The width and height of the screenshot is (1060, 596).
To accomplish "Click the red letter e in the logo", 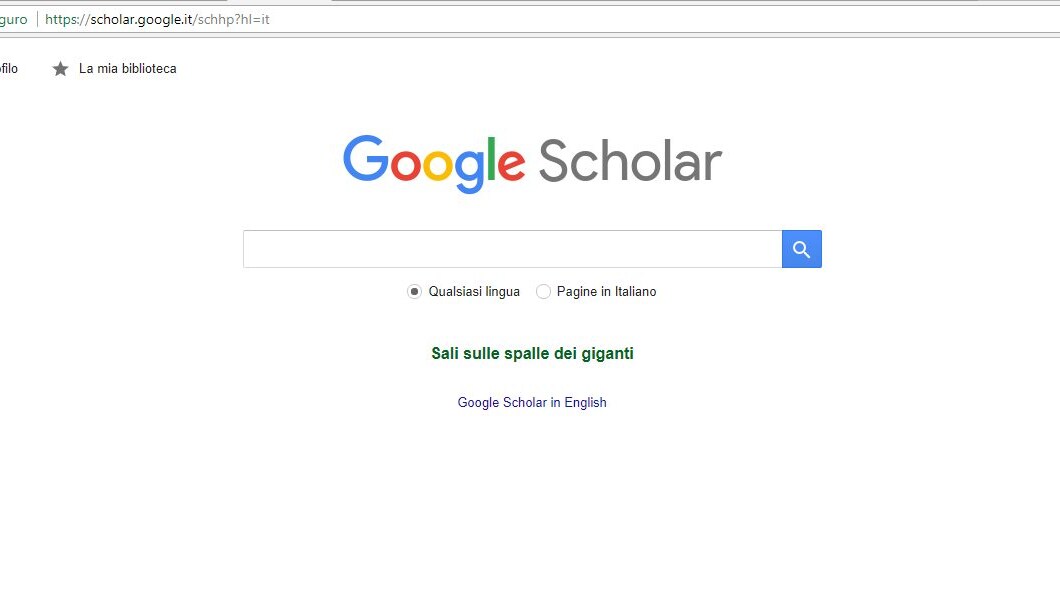I will [508, 166].
